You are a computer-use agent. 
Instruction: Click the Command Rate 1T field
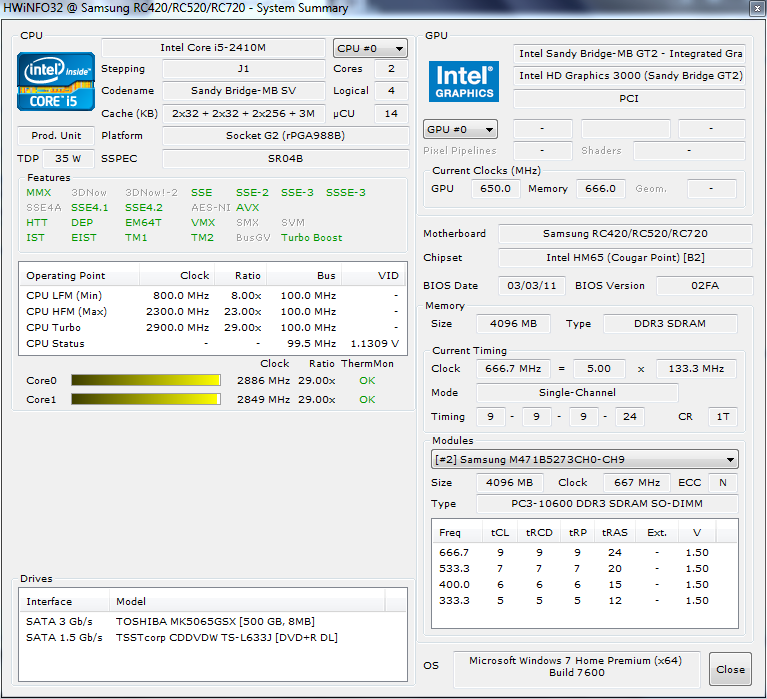pos(722,417)
